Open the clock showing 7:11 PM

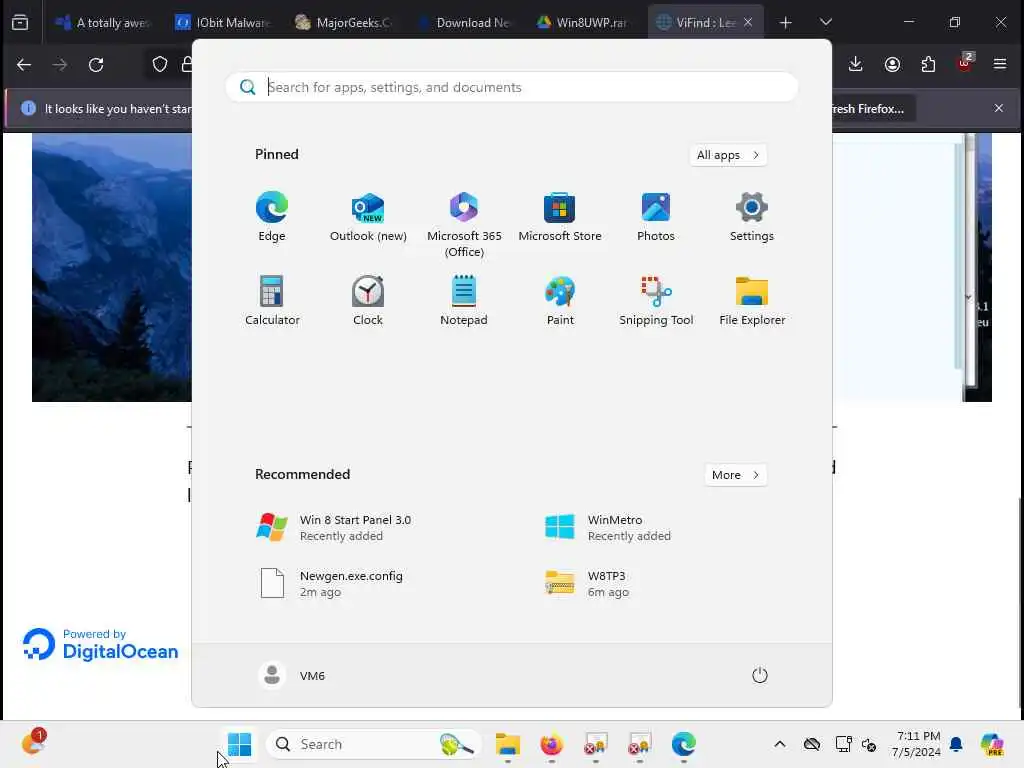917,744
